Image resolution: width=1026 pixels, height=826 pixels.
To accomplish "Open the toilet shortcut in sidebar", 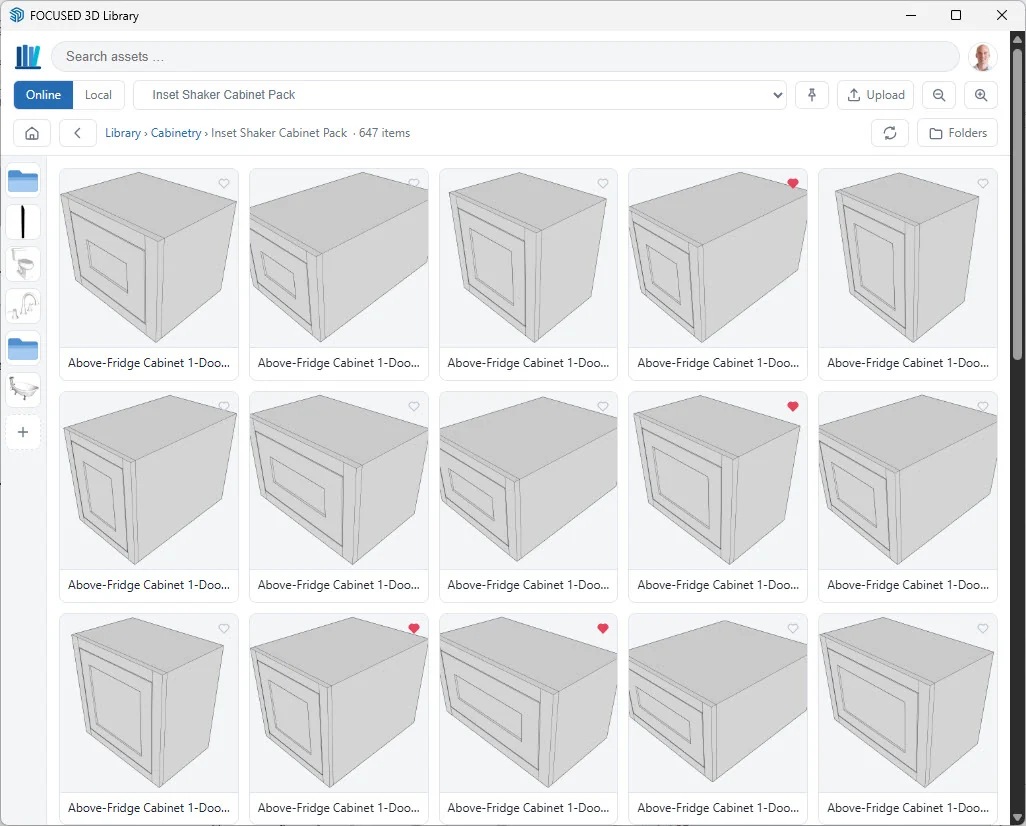I will [x=24, y=264].
